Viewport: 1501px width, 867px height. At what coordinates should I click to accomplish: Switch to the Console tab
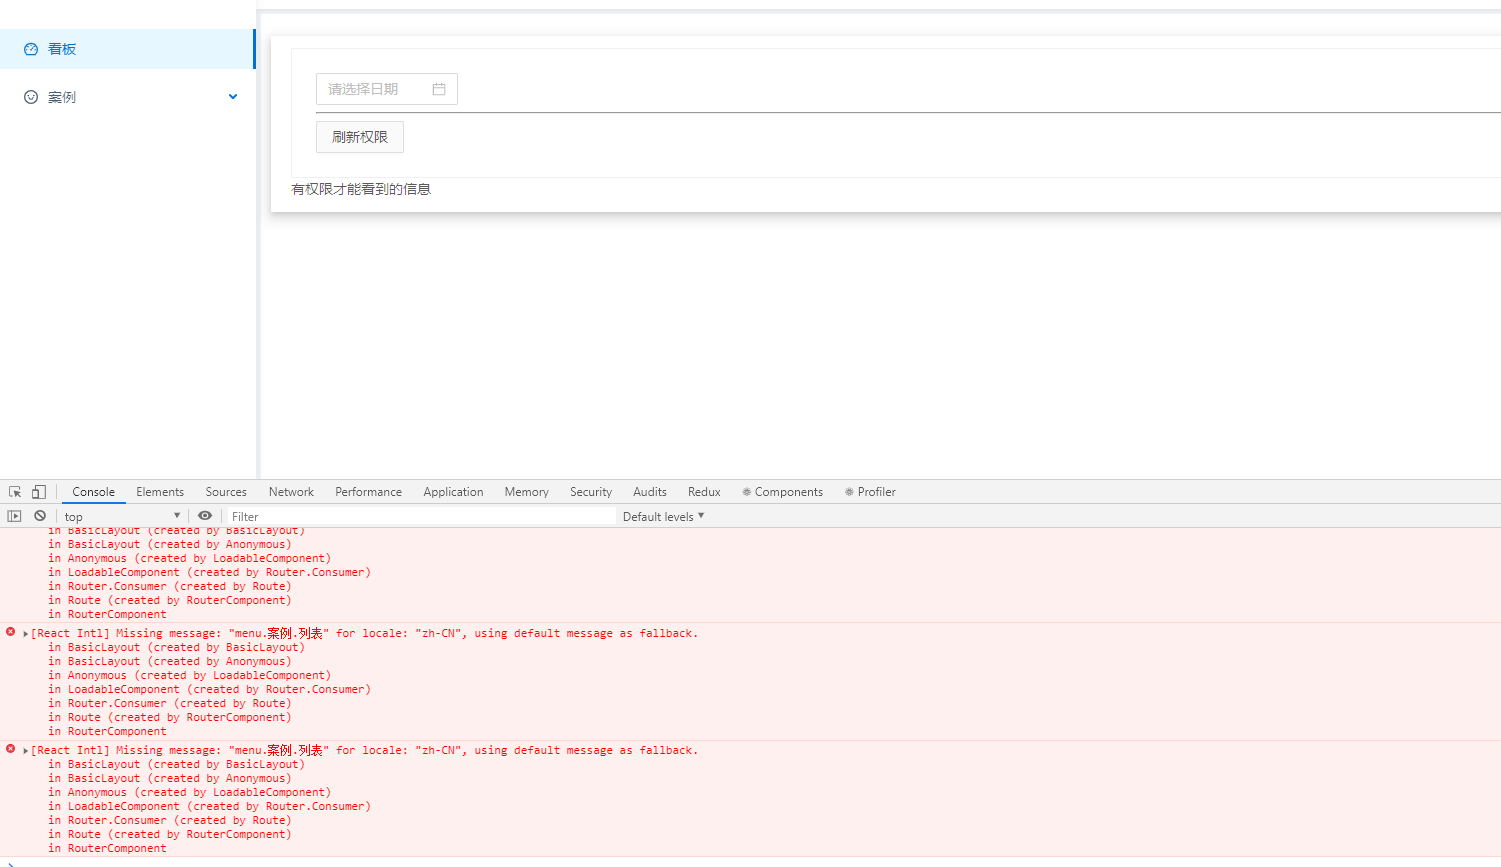click(94, 492)
